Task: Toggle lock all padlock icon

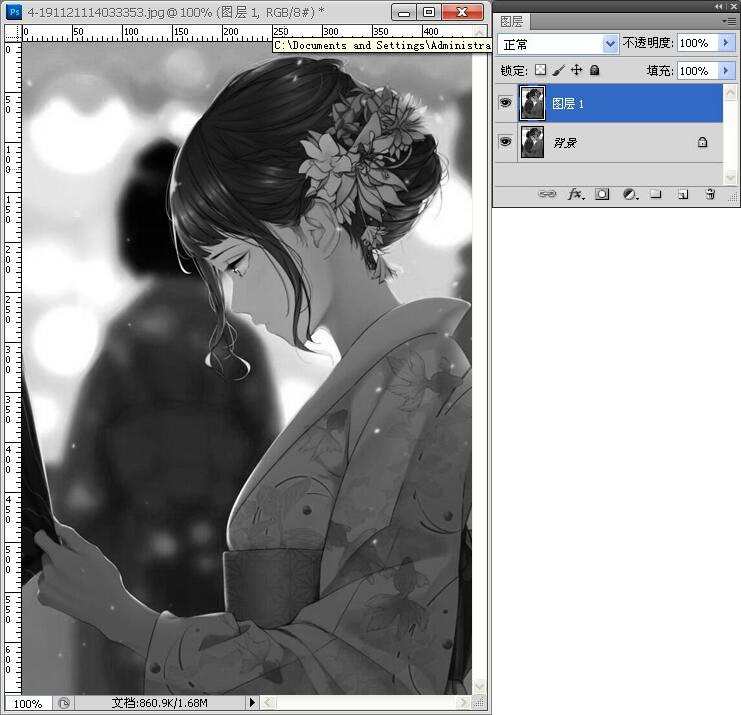Action: point(595,70)
